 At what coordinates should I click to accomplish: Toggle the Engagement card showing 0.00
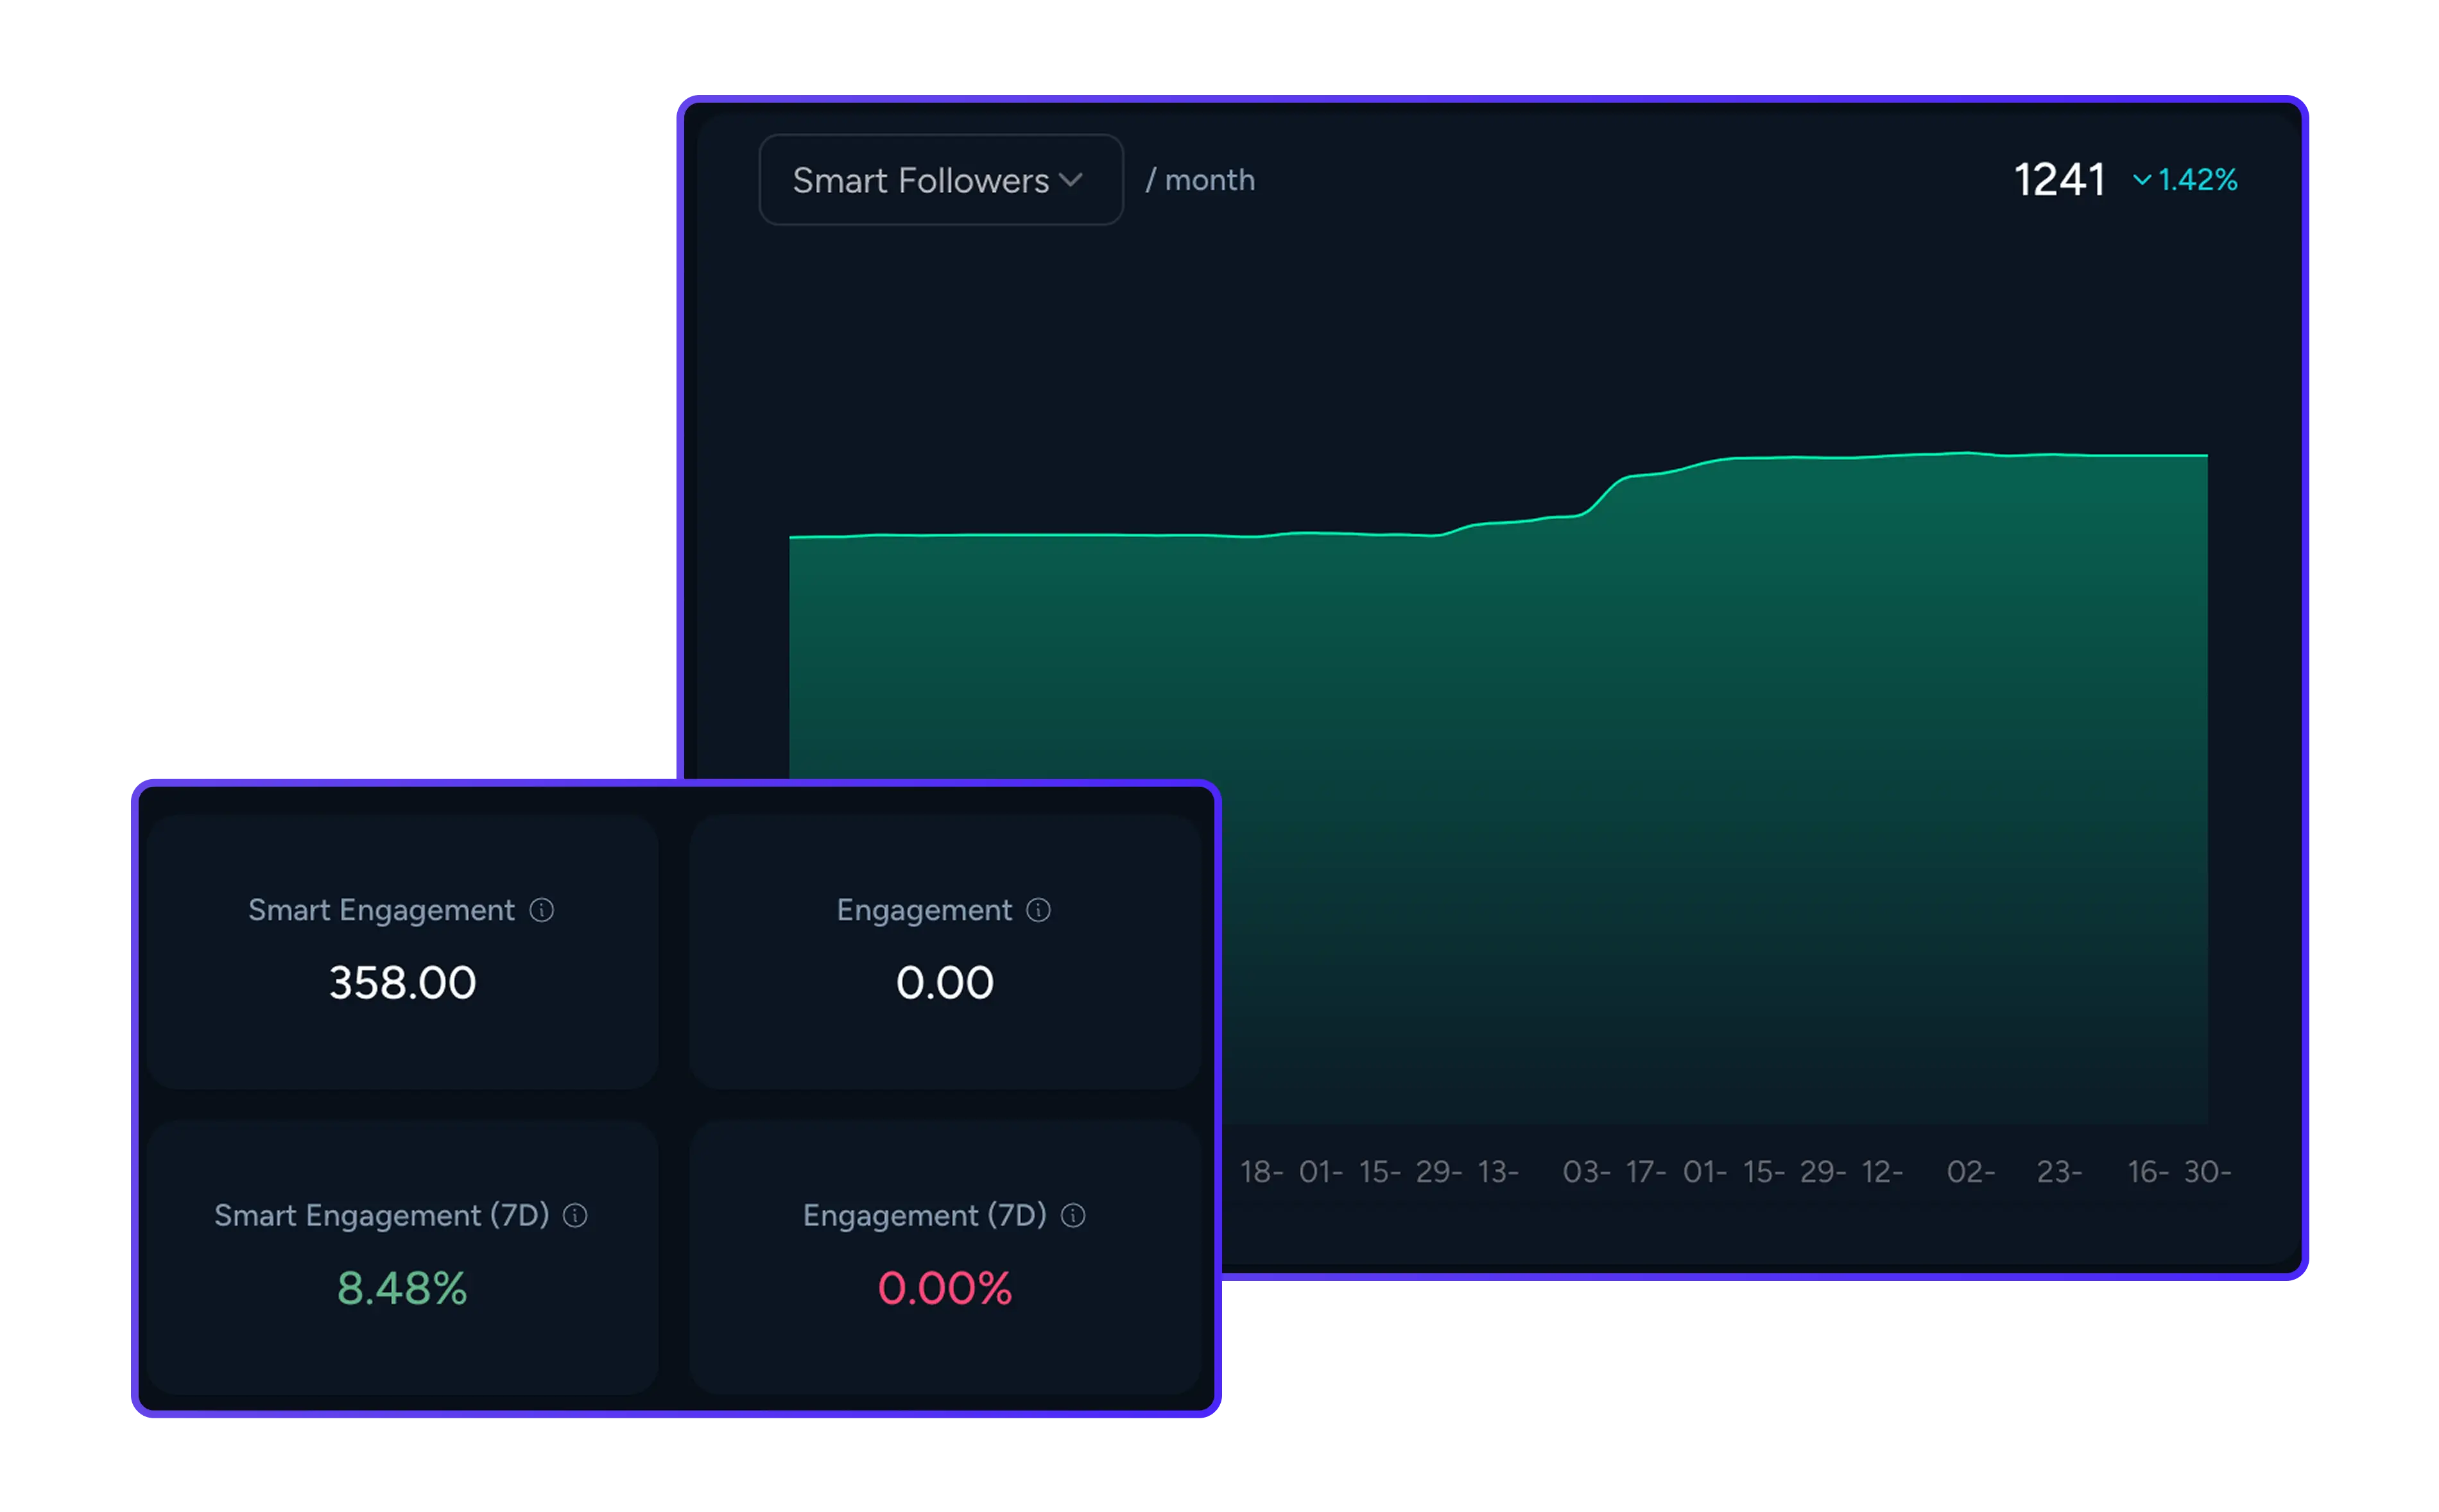click(944, 950)
